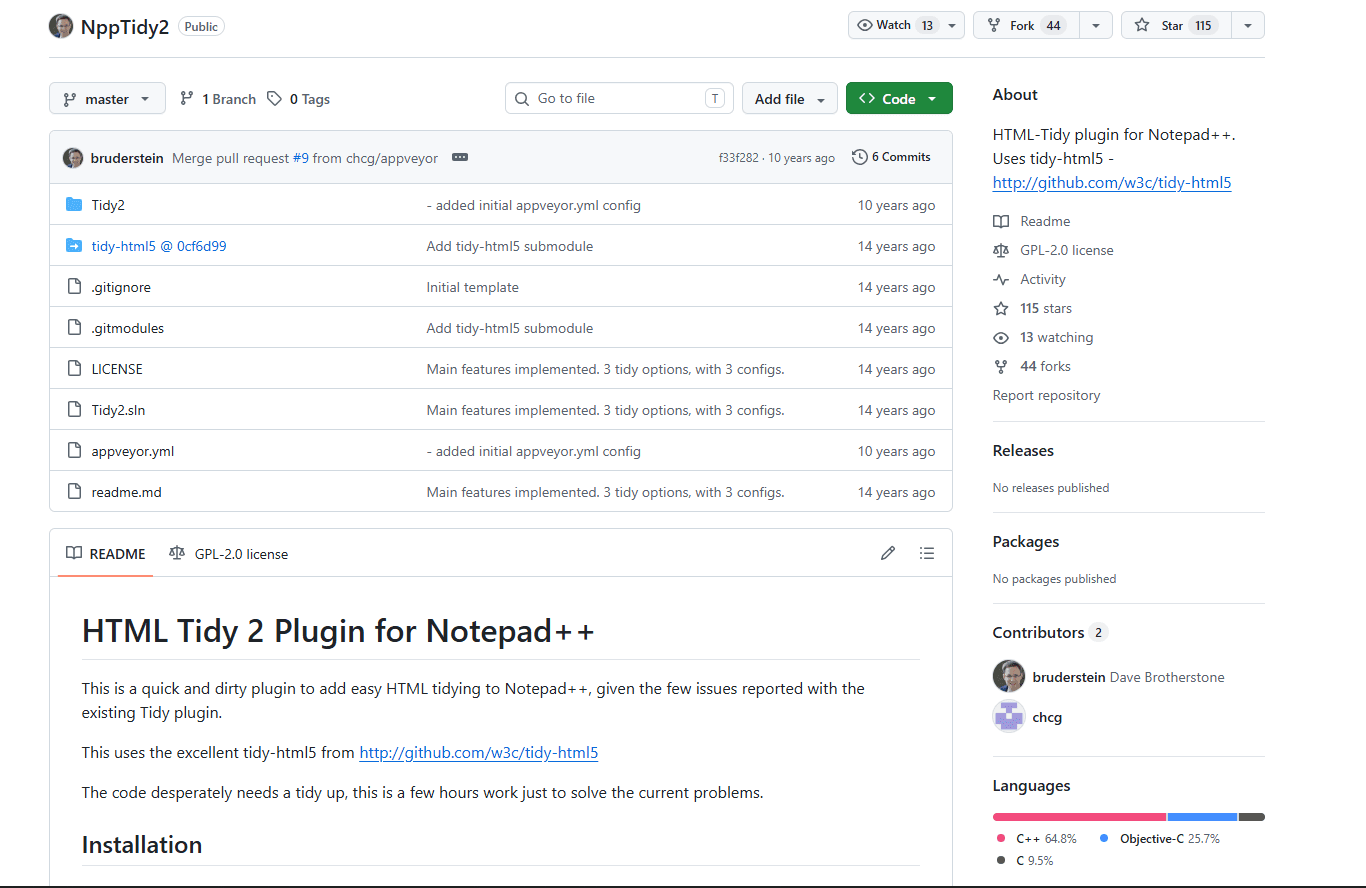Open the dropdown arrow next to Fork
The height and width of the screenshot is (888, 1366).
(1096, 26)
